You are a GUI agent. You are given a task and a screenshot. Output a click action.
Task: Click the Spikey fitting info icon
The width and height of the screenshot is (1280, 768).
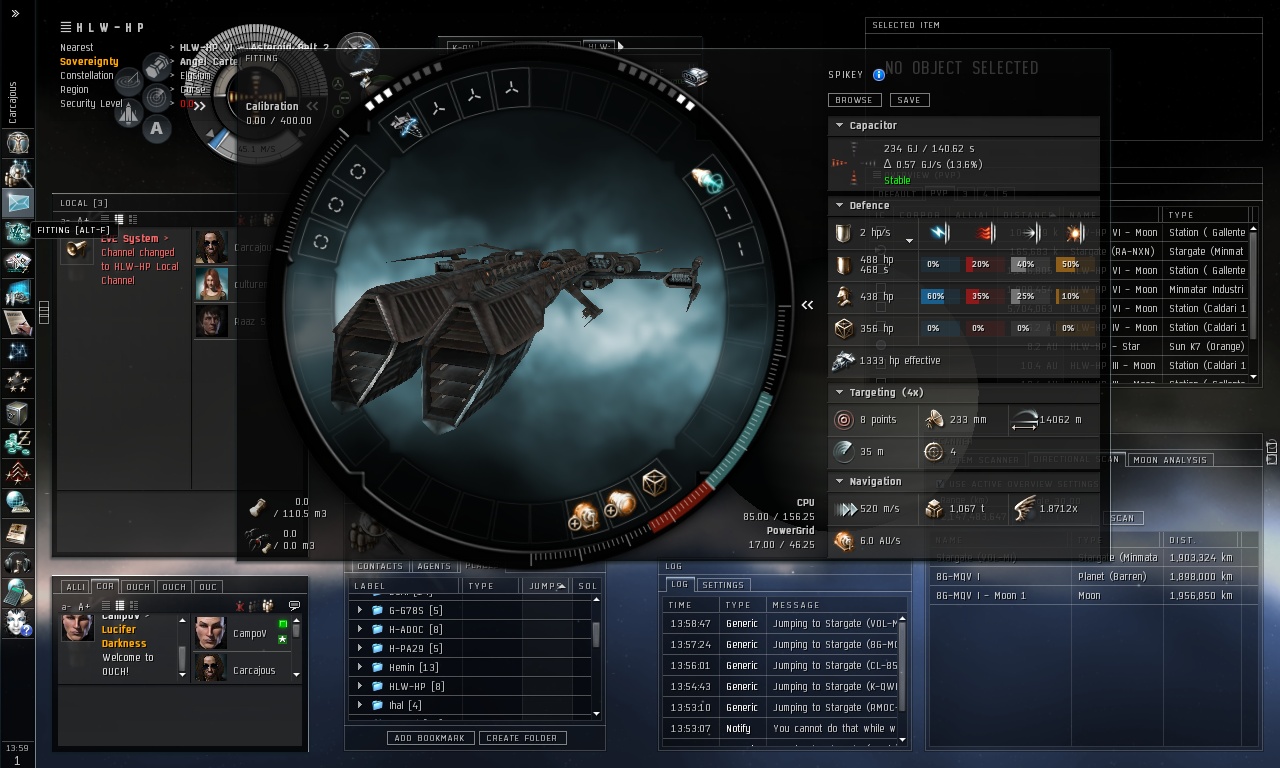click(879, 75)
